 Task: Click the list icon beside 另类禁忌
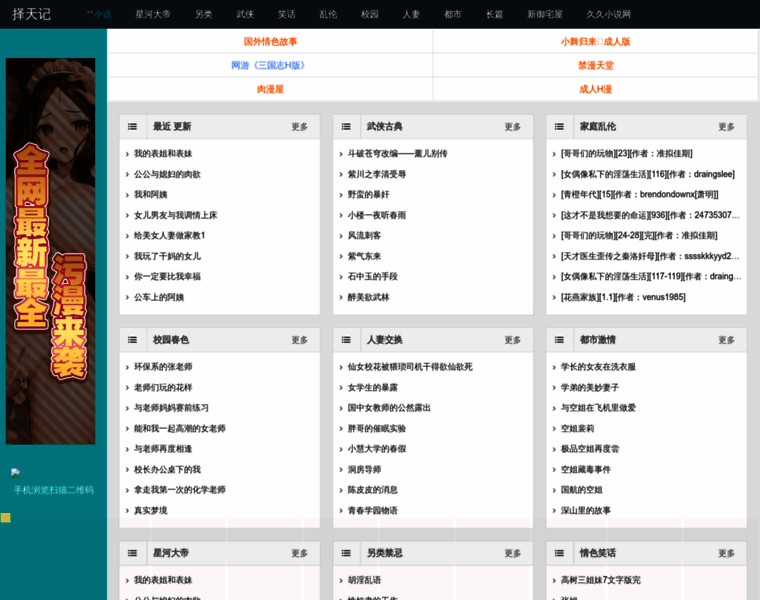(346, 553)
